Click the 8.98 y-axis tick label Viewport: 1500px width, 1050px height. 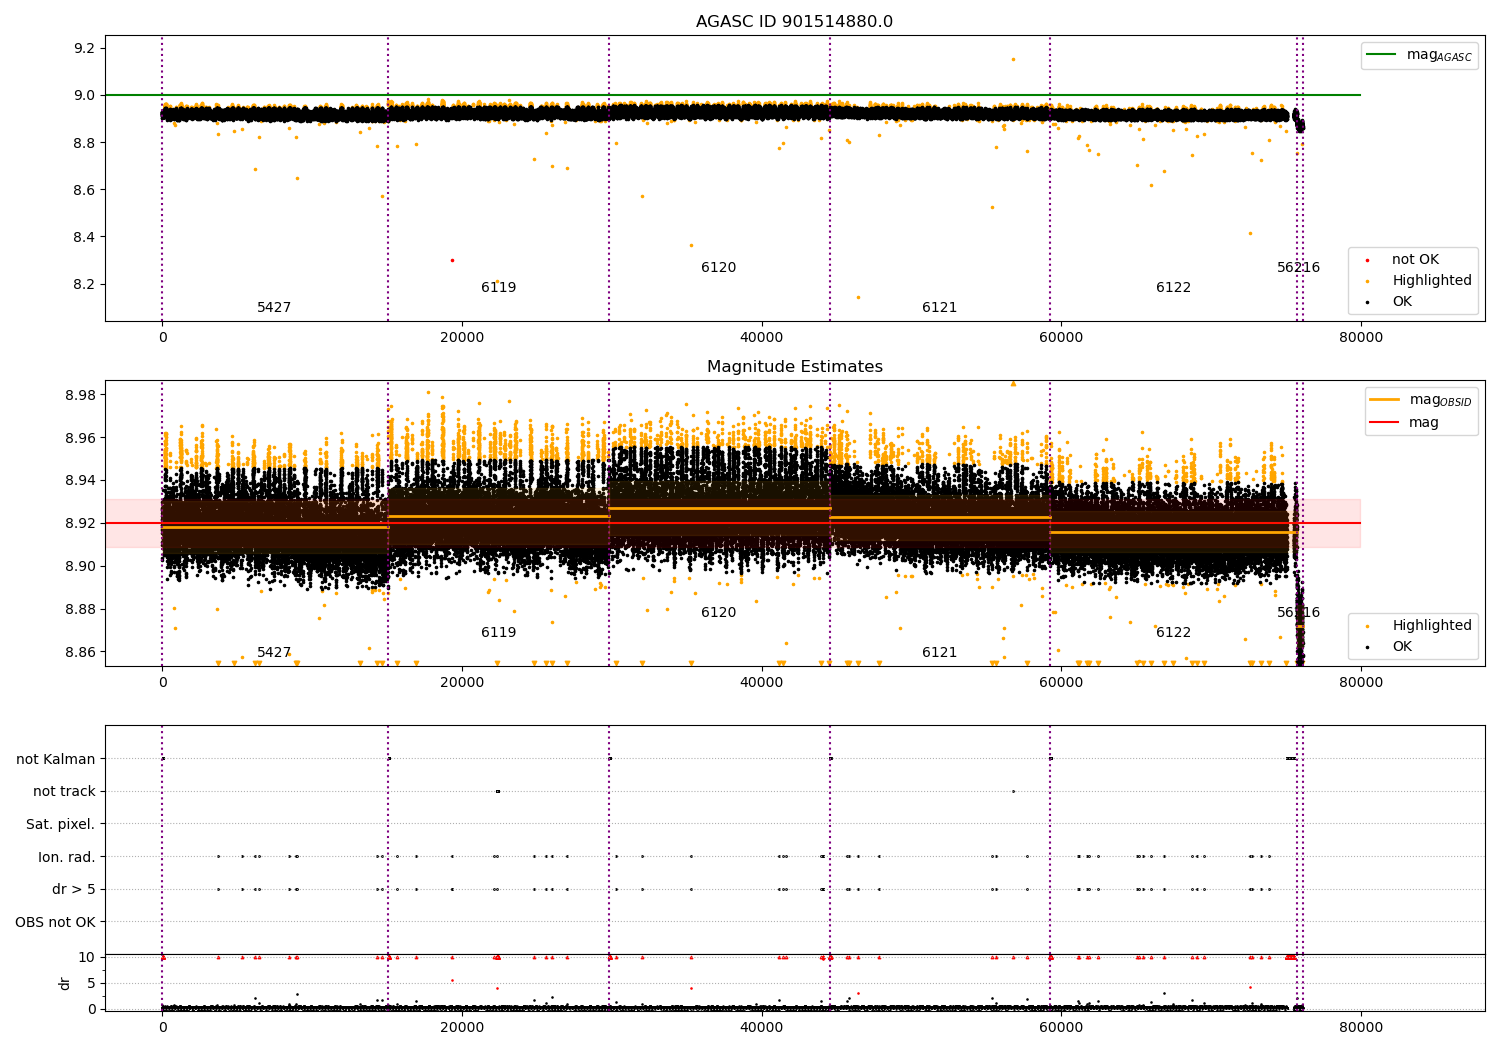click(x=81, y=395)
